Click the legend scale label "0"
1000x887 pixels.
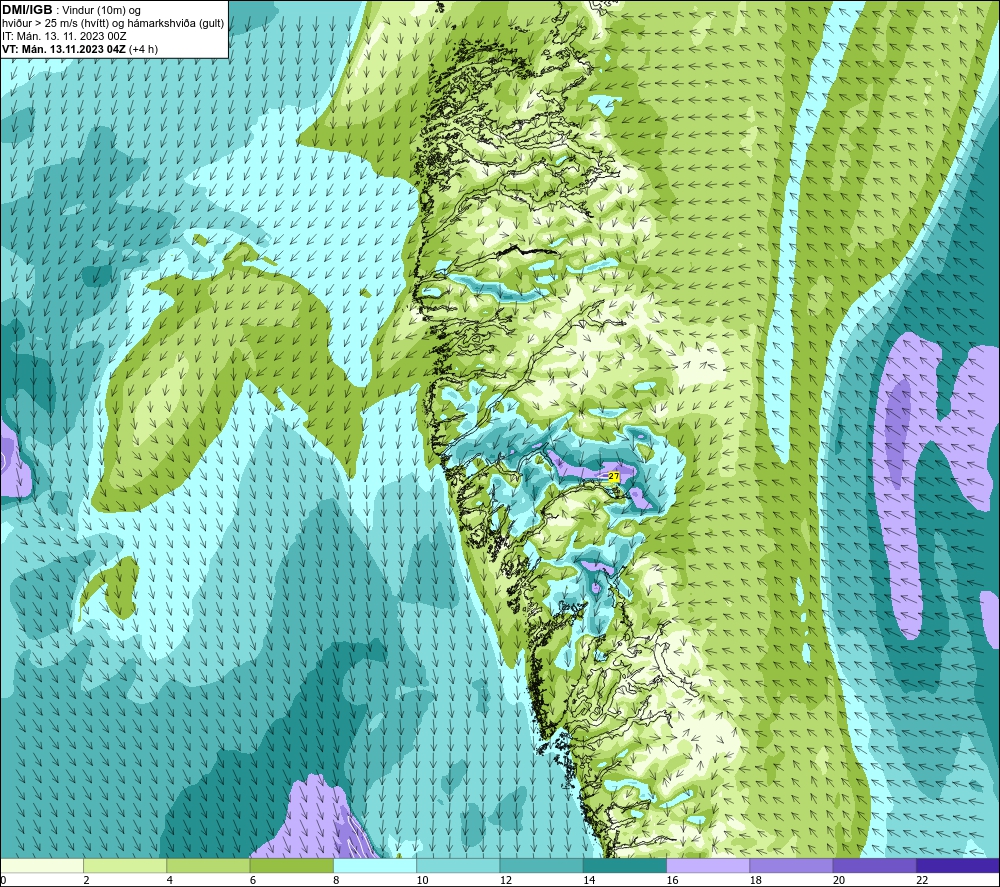coord(3,881)
